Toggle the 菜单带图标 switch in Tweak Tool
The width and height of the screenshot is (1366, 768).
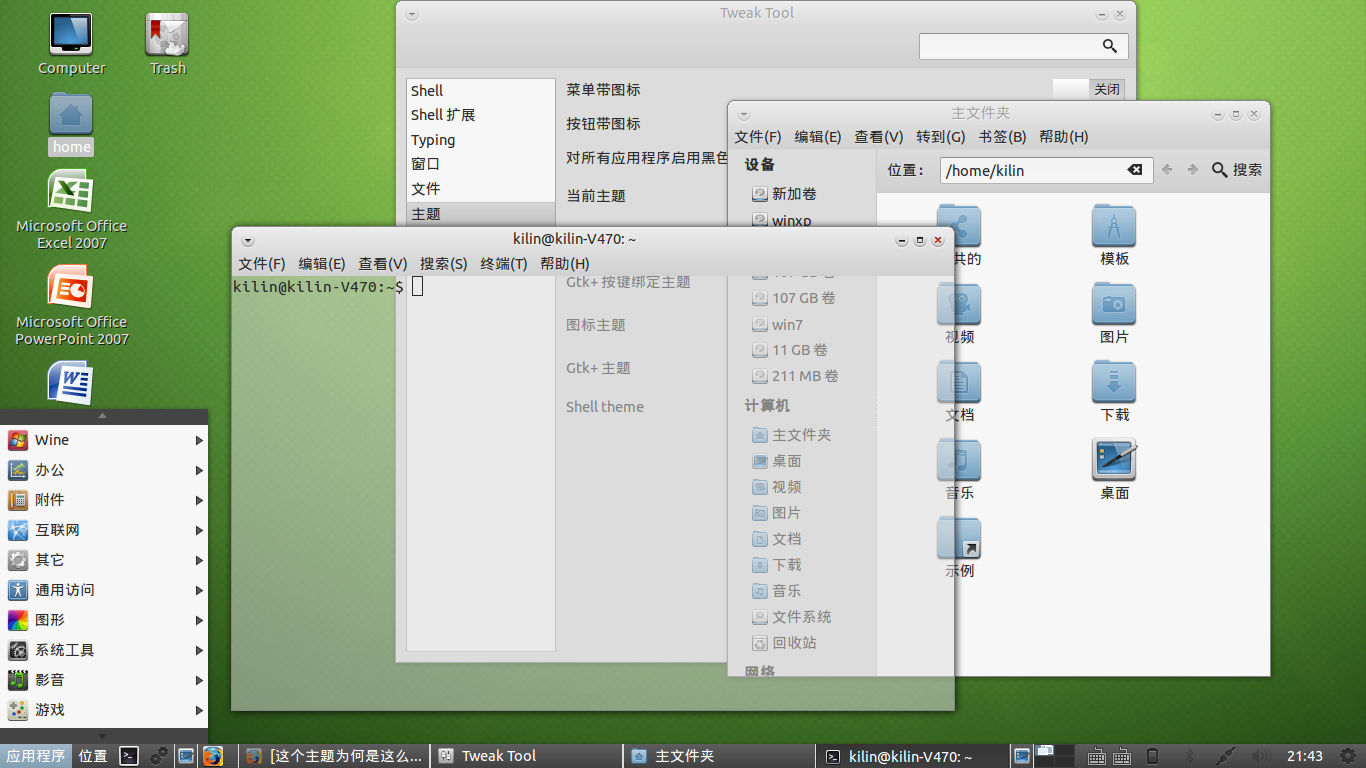click(1088, 90)
